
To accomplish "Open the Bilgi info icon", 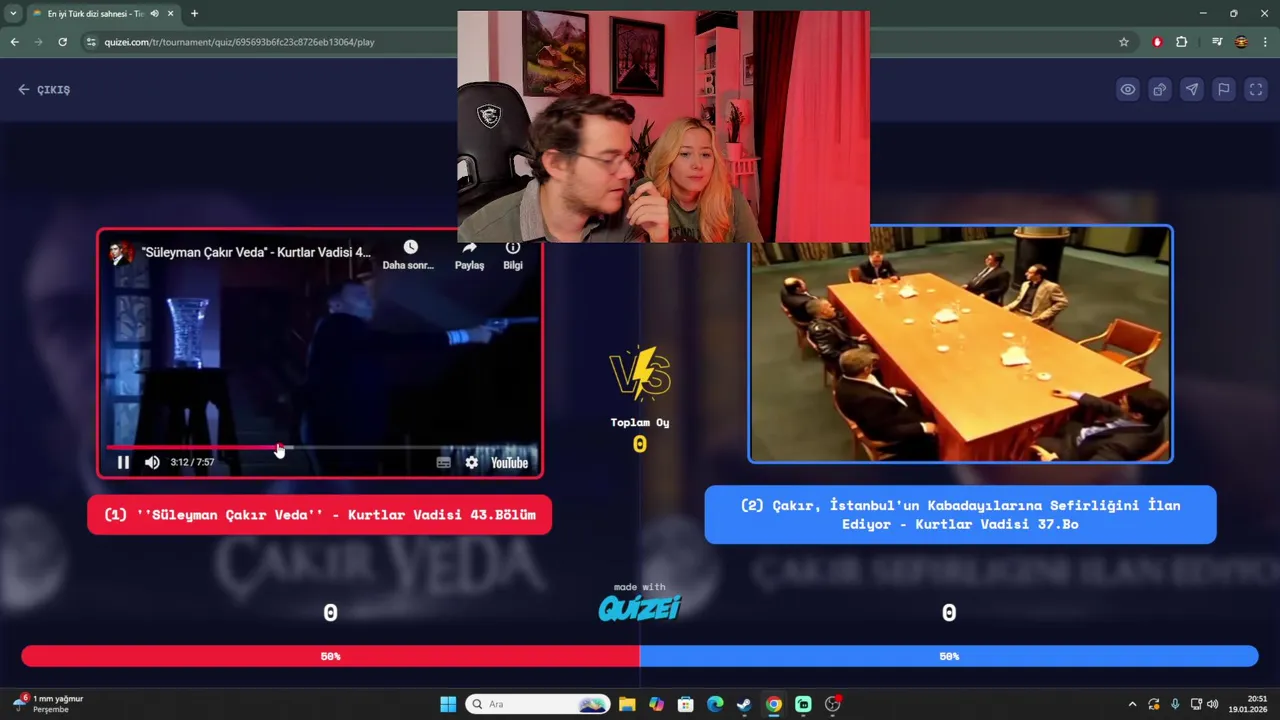I will coord(513,247).
